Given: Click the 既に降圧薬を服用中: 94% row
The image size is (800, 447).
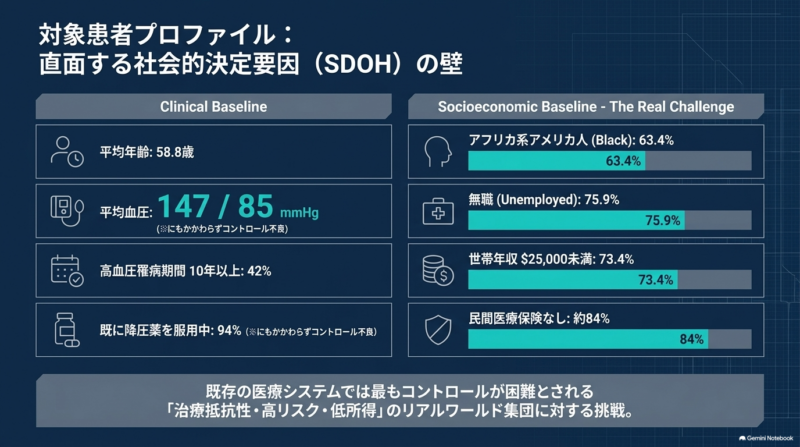Looking at the screenshot, I should coord(214,330).
